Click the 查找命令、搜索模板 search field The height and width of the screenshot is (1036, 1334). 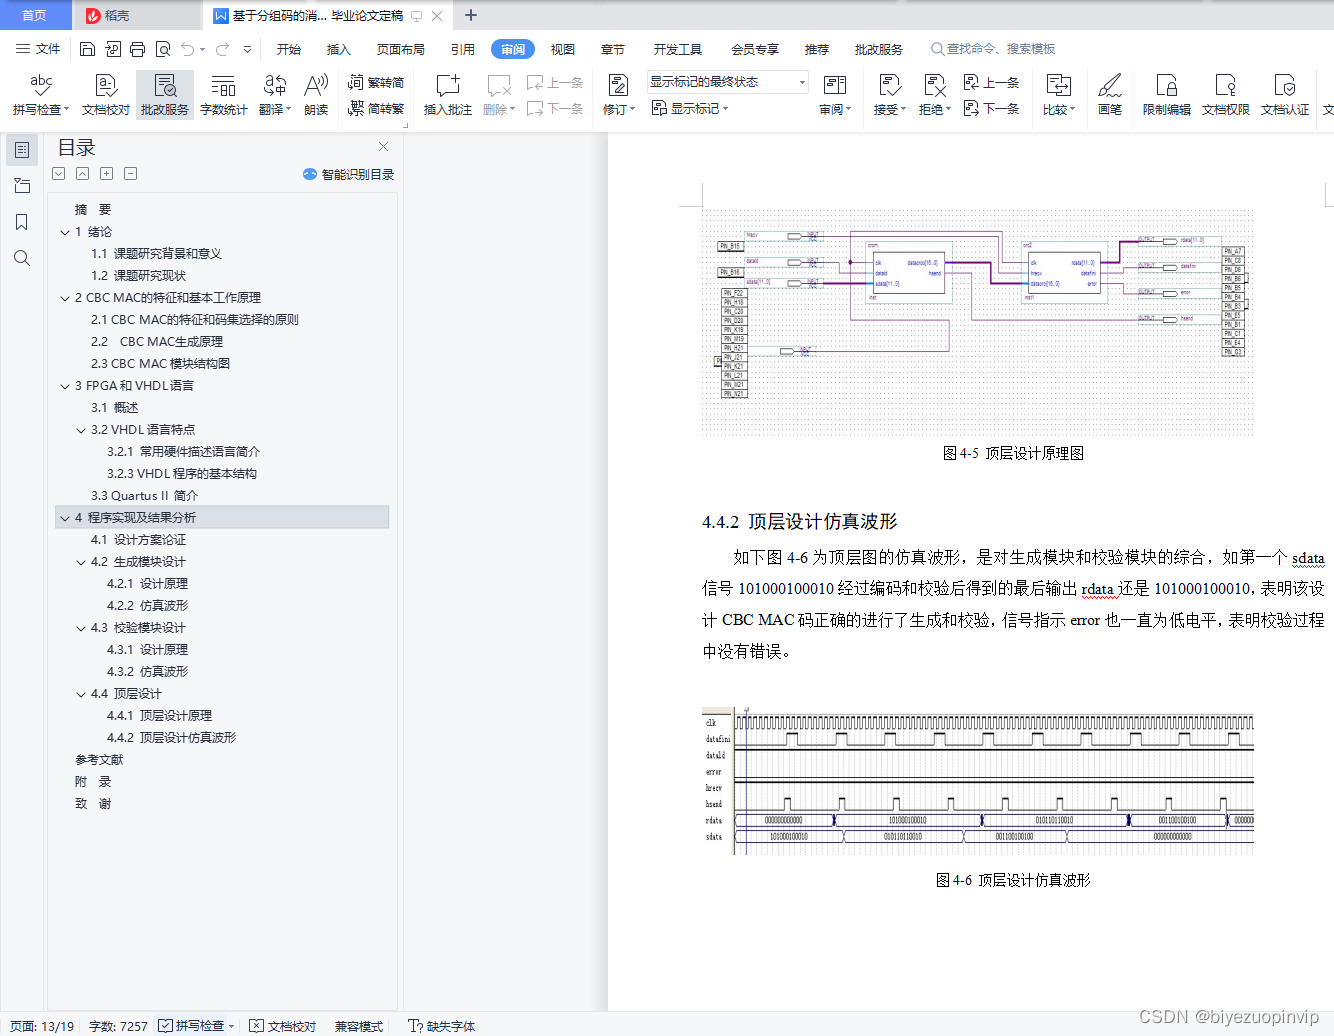994,49
